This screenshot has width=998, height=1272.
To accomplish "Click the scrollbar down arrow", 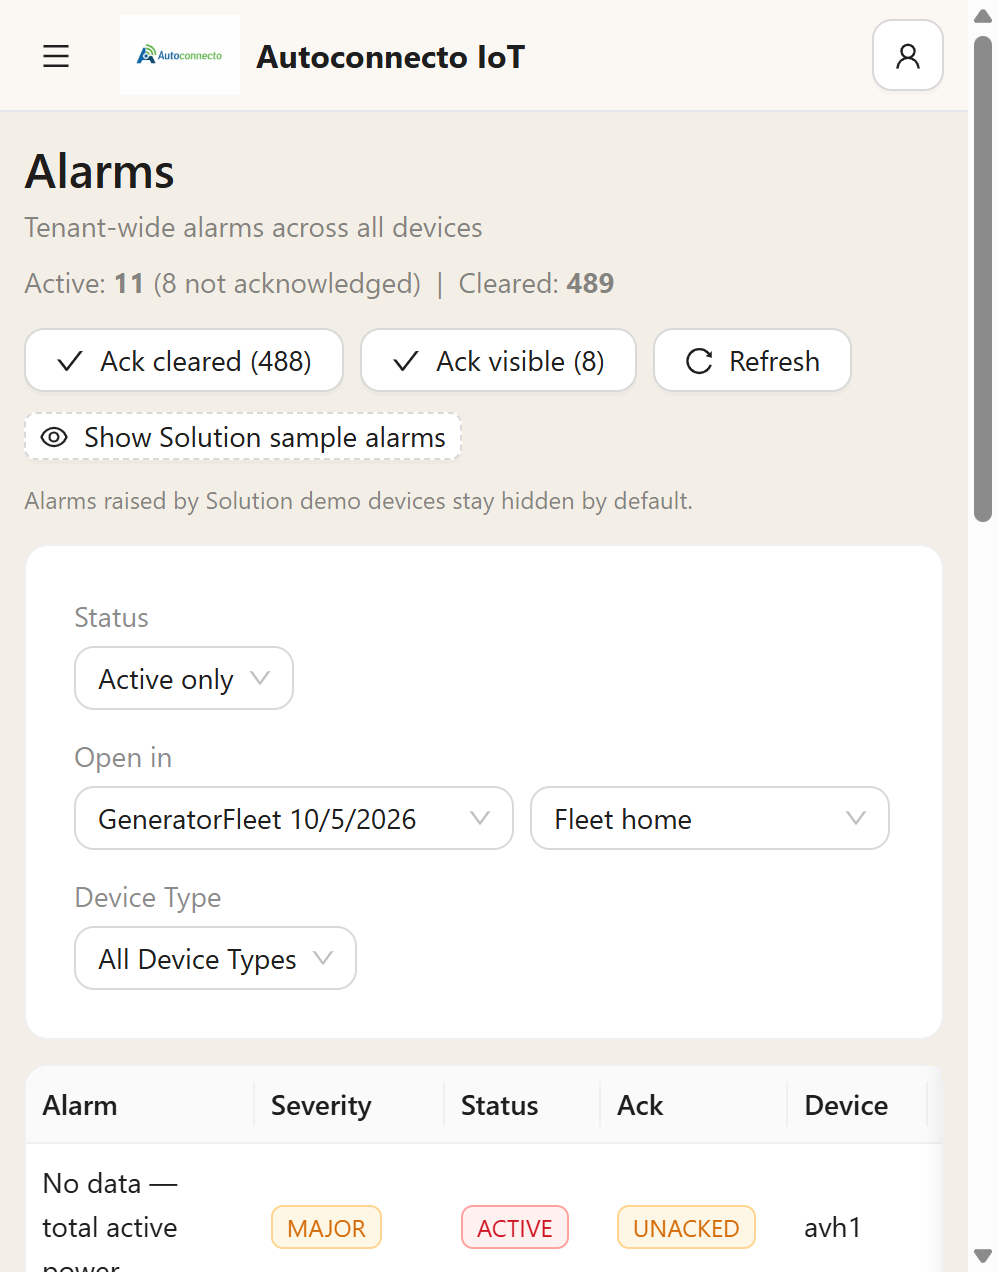I will [983, 1256].
